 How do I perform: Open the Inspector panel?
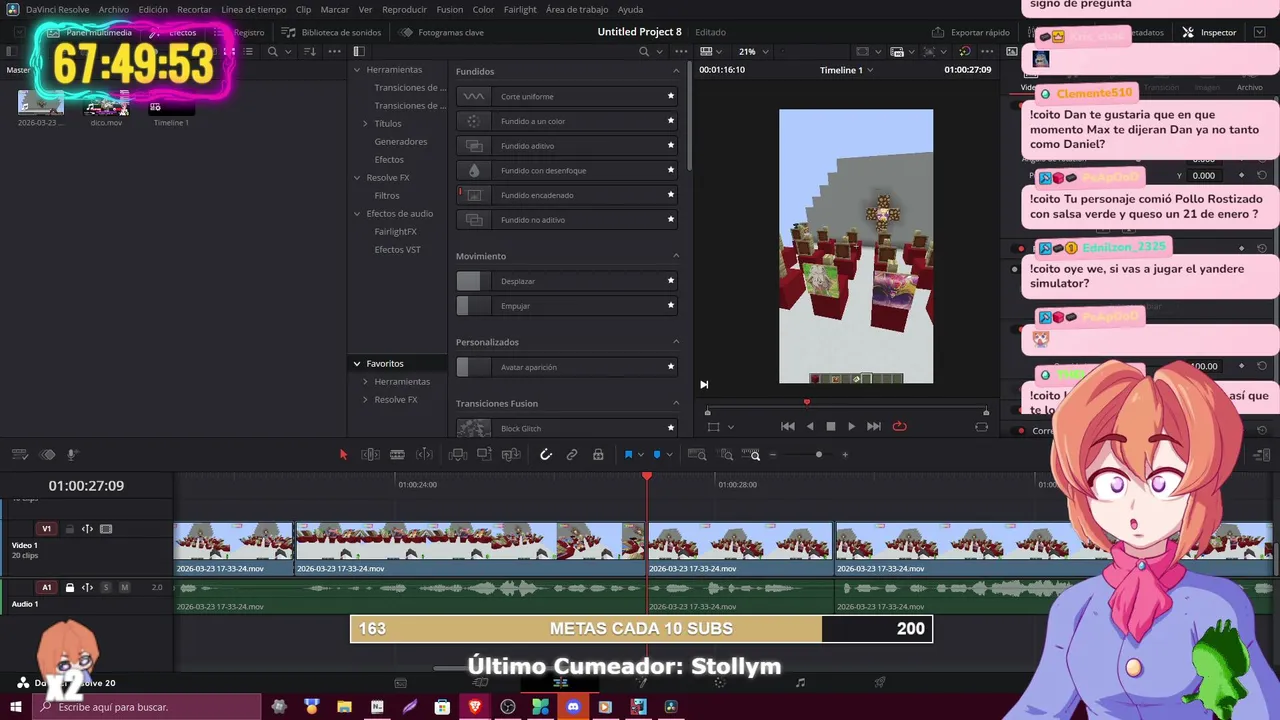[x=1209, y=32]
